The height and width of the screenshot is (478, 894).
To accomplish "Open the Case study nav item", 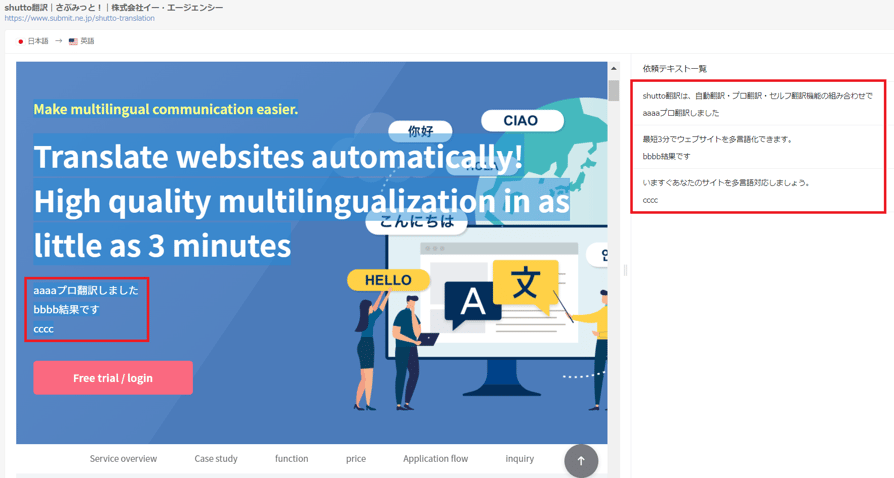I will 216,459.
